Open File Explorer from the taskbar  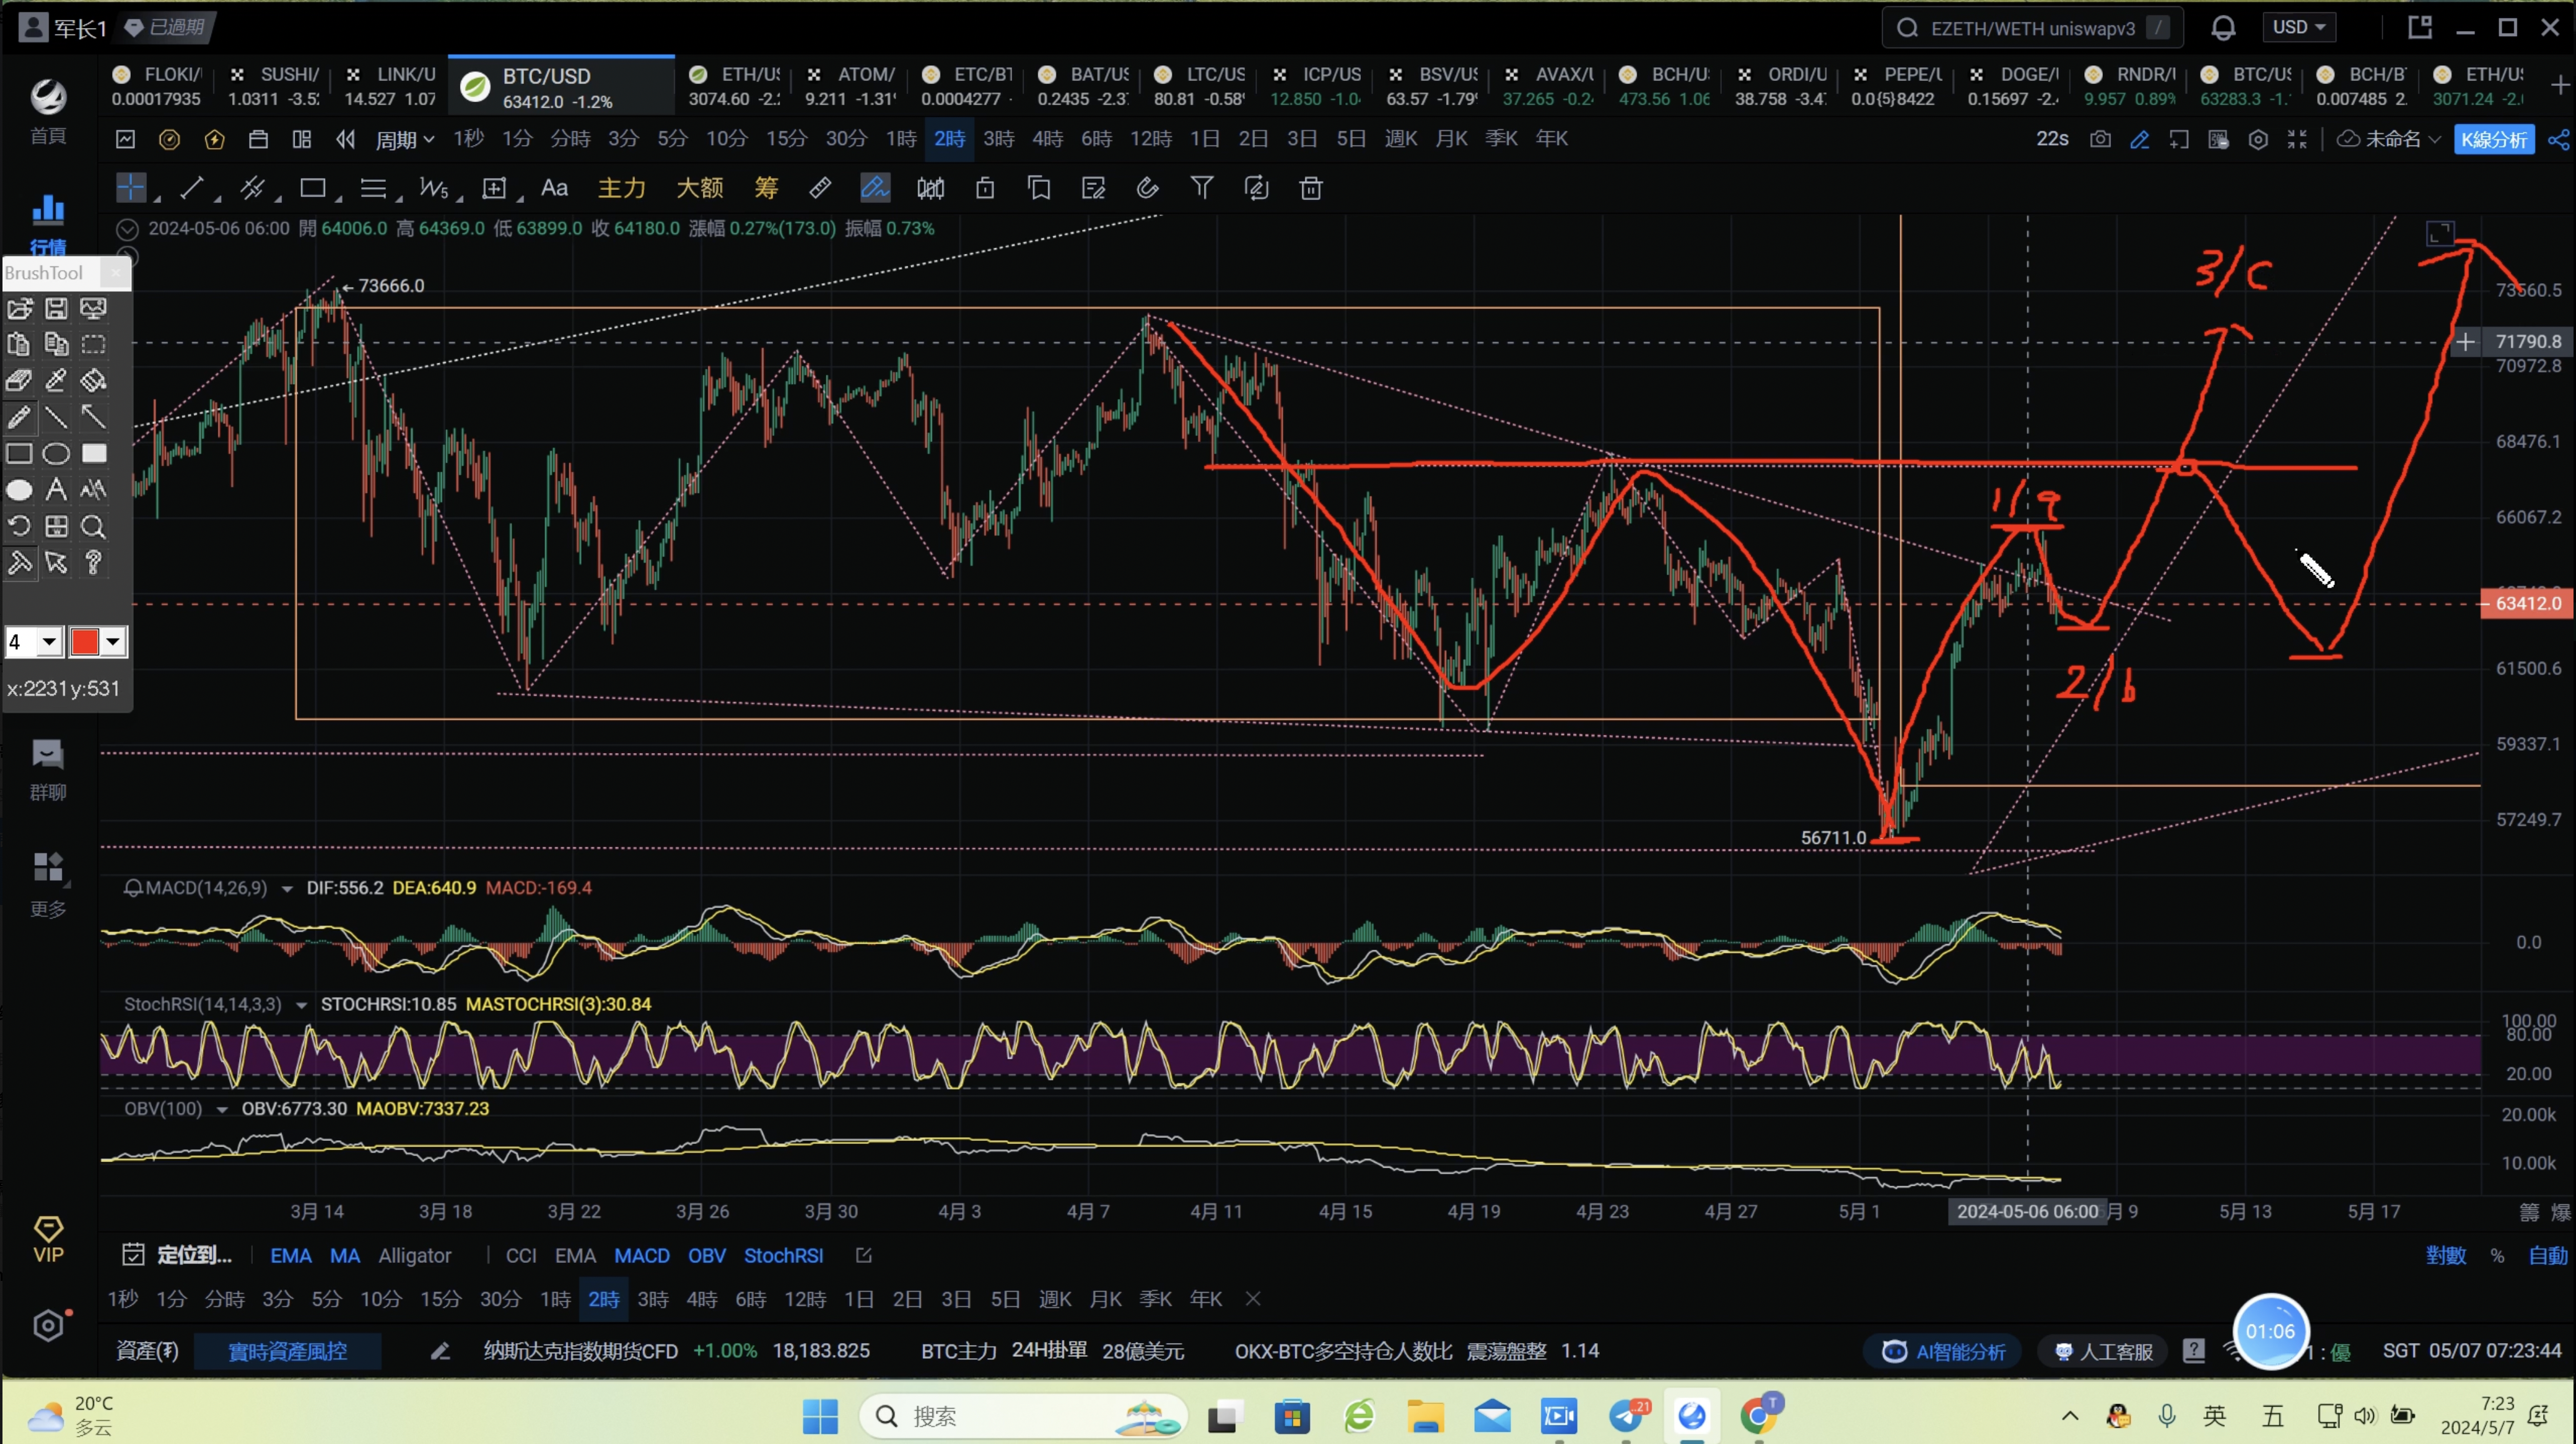pyautogui.click(x=1424, y=1415)
